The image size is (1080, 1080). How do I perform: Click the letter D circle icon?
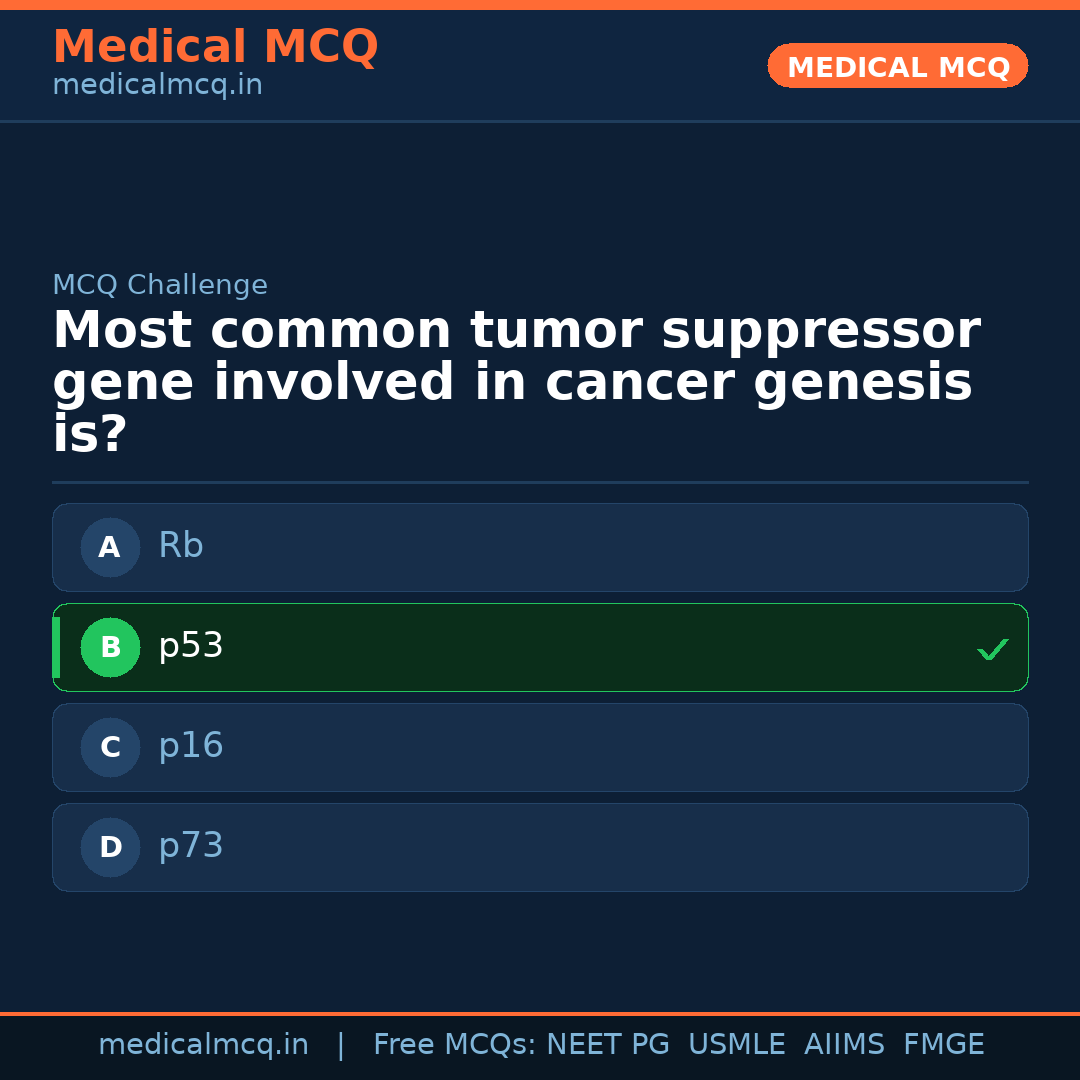(110, 847)
